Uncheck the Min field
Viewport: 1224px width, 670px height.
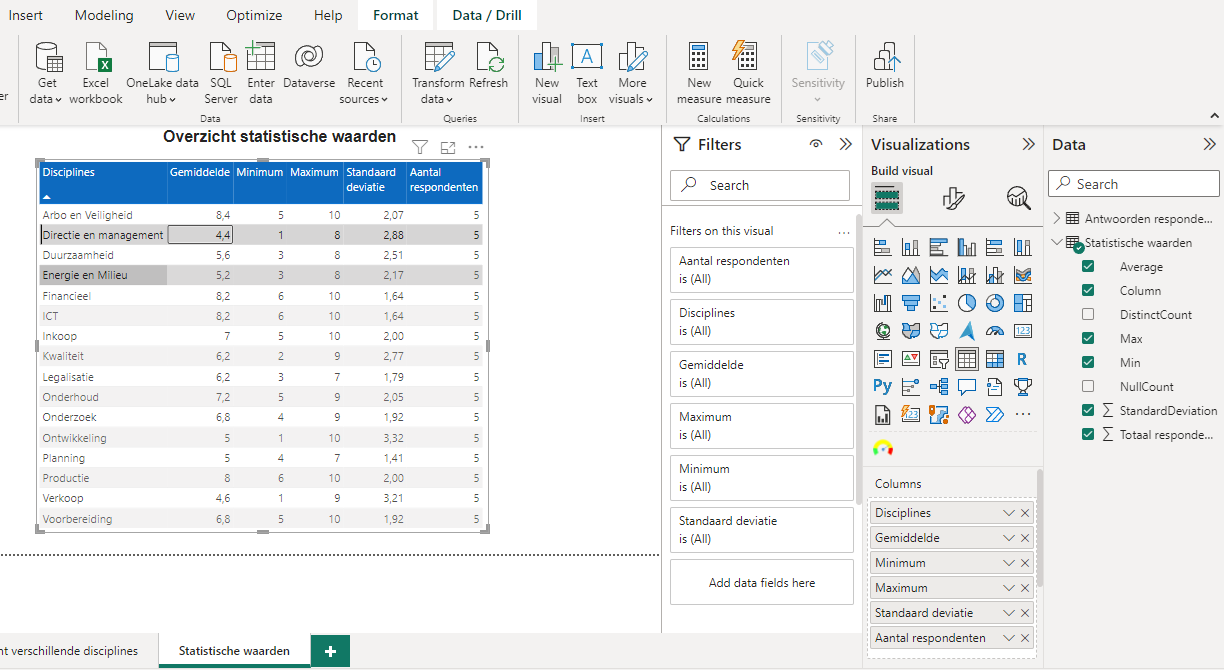(x=1088, y=363)
